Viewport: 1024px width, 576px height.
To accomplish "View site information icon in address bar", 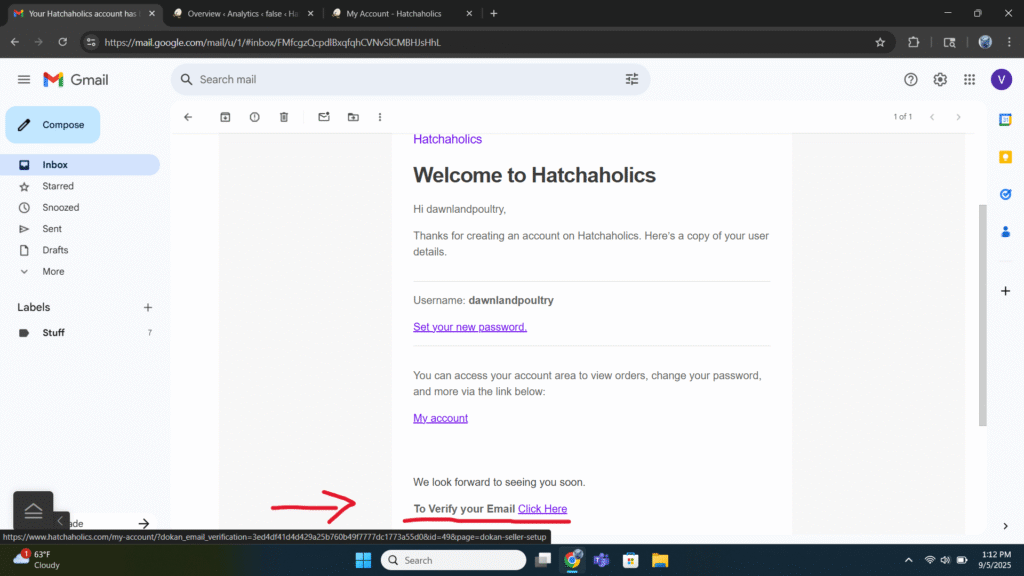I will point(91,42).
